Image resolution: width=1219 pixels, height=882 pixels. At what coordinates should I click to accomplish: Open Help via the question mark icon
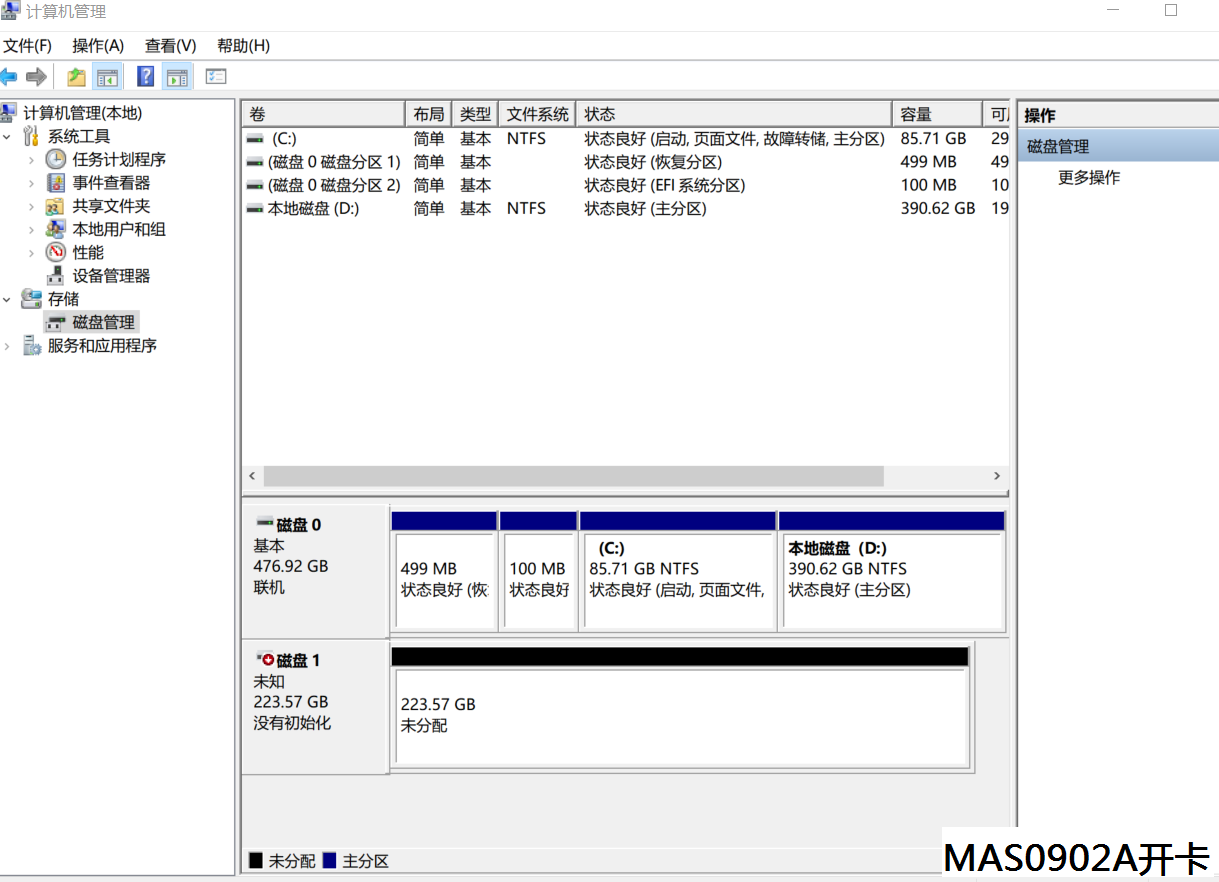pos(146,76)
